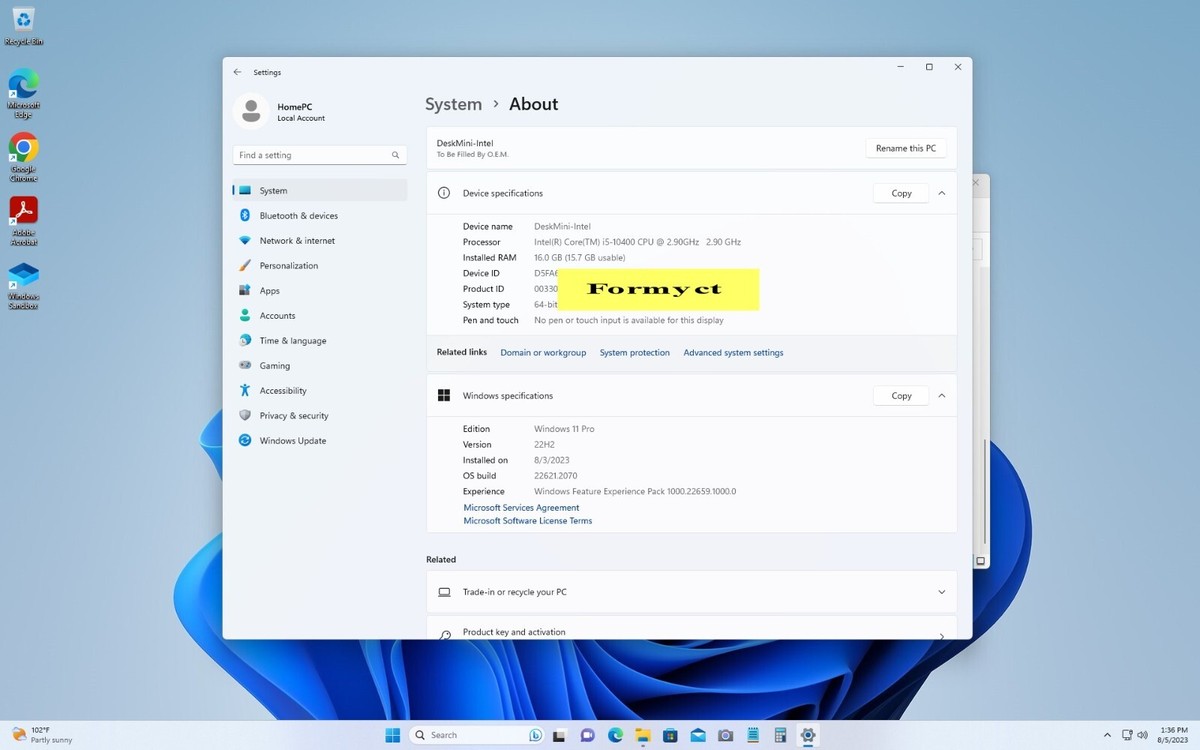This screenshot has width=1200, height=750.
Task: Open Microsoft Services Agreement link
Action: point(521,508)
